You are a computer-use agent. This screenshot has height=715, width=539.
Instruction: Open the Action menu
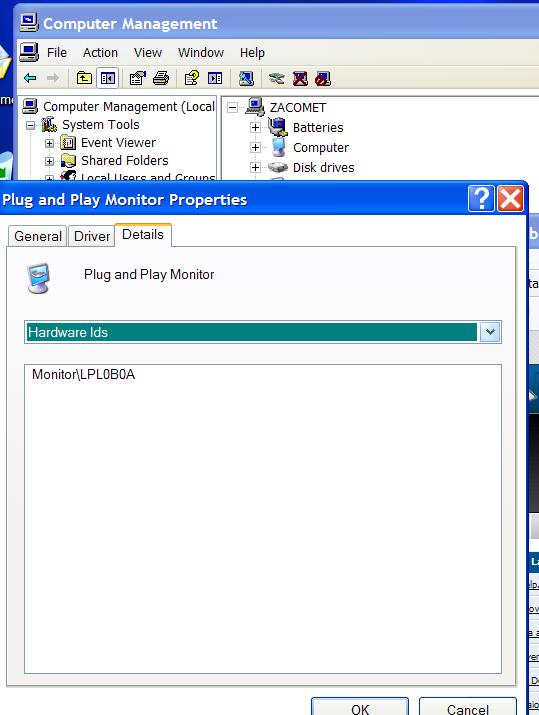click(x=100, y=52)
